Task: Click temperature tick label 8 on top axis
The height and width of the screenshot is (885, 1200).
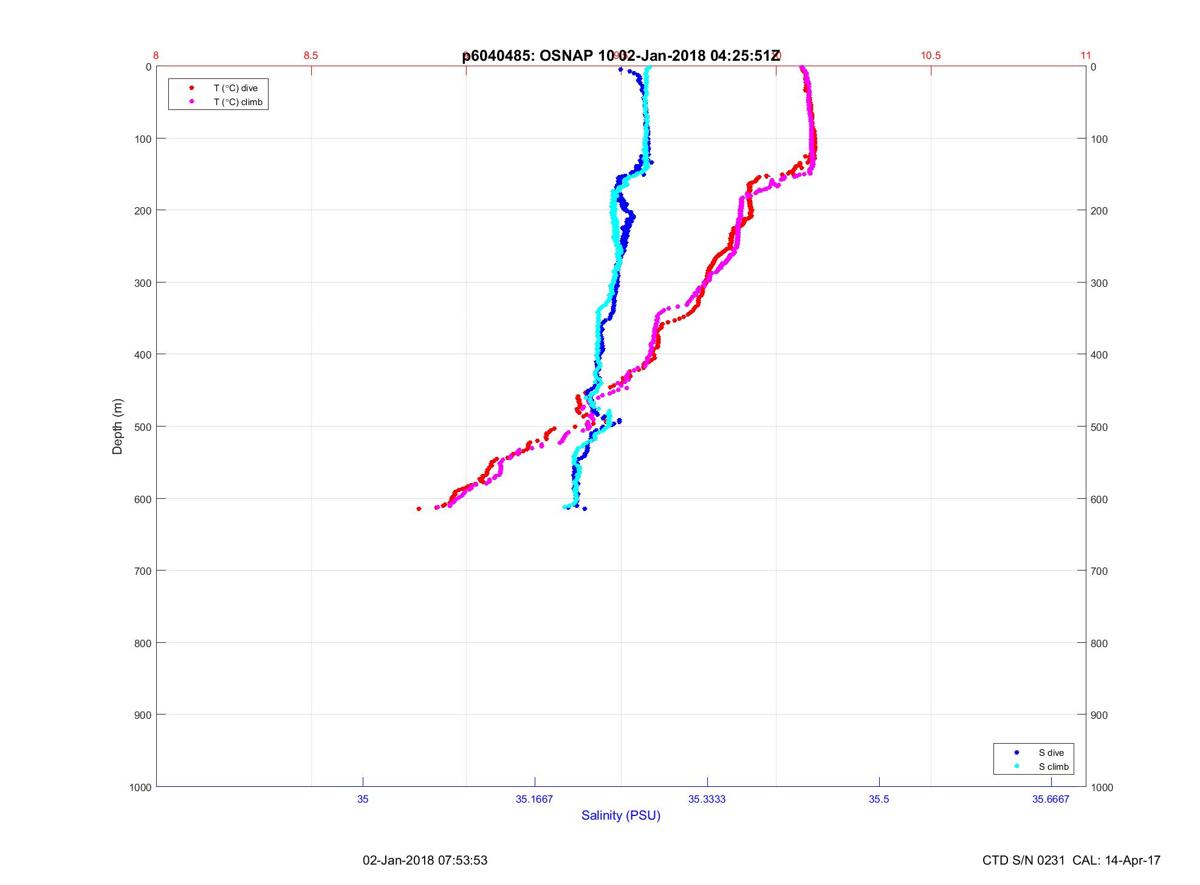Action: [157, 56]
